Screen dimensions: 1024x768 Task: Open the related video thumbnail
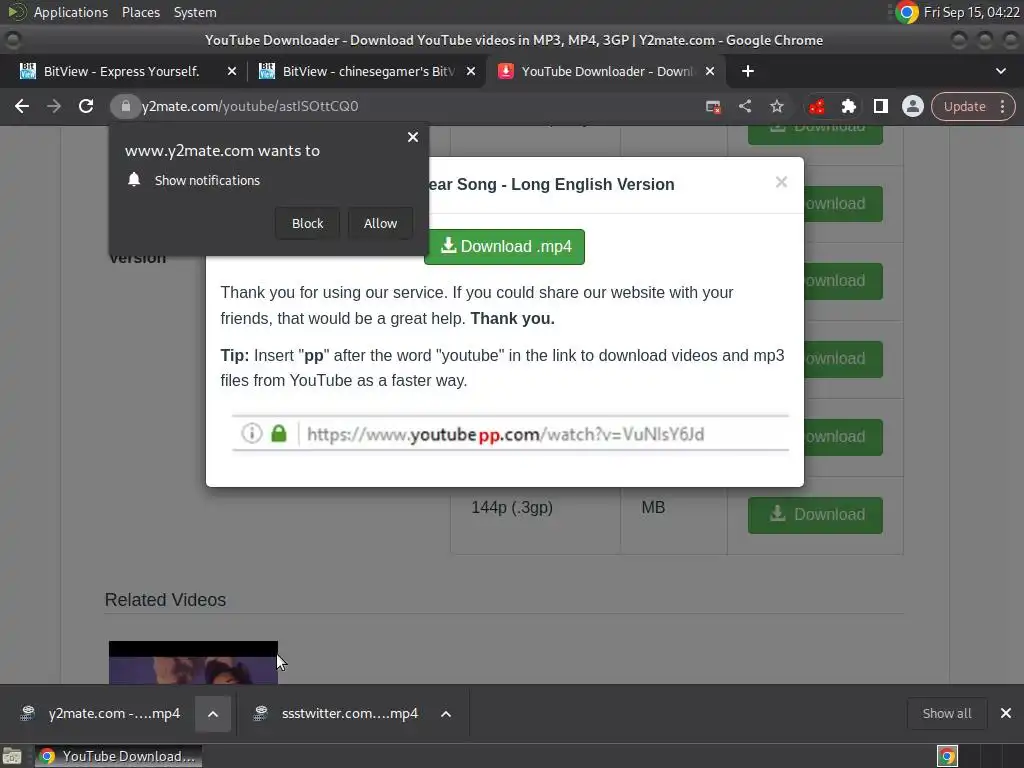[193, 662]
